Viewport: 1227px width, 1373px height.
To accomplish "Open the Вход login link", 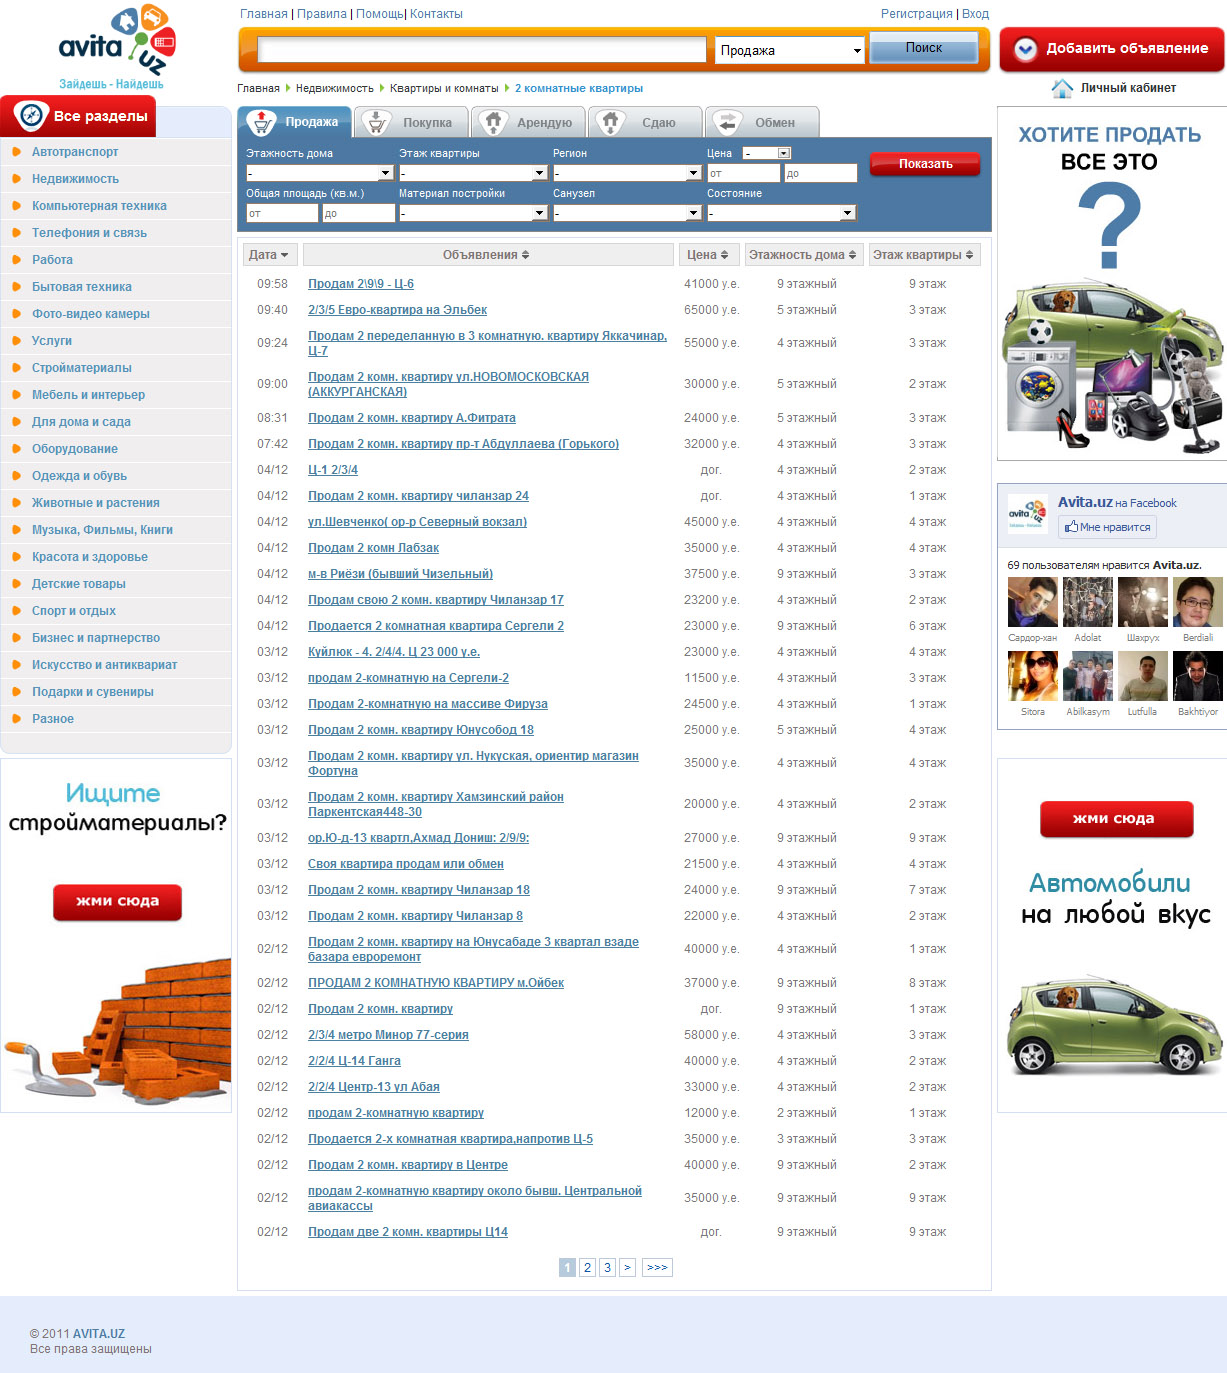I will click(975, 14).
